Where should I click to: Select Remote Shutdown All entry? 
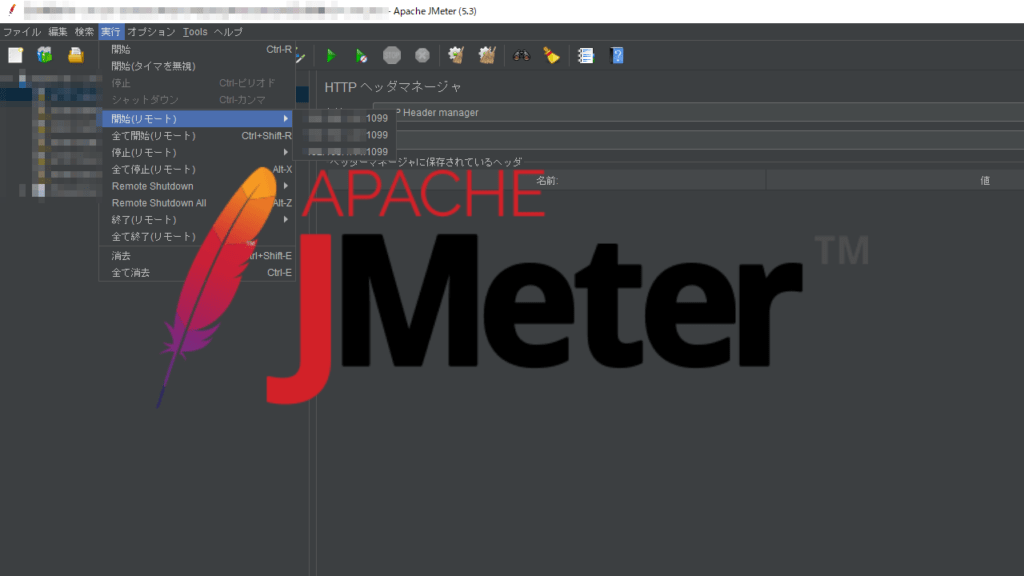[x=197, y=203]
